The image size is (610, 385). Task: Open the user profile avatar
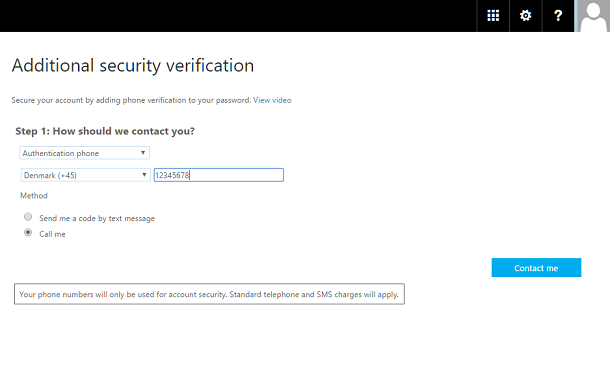pyautogui.click(x=592, y=16)
